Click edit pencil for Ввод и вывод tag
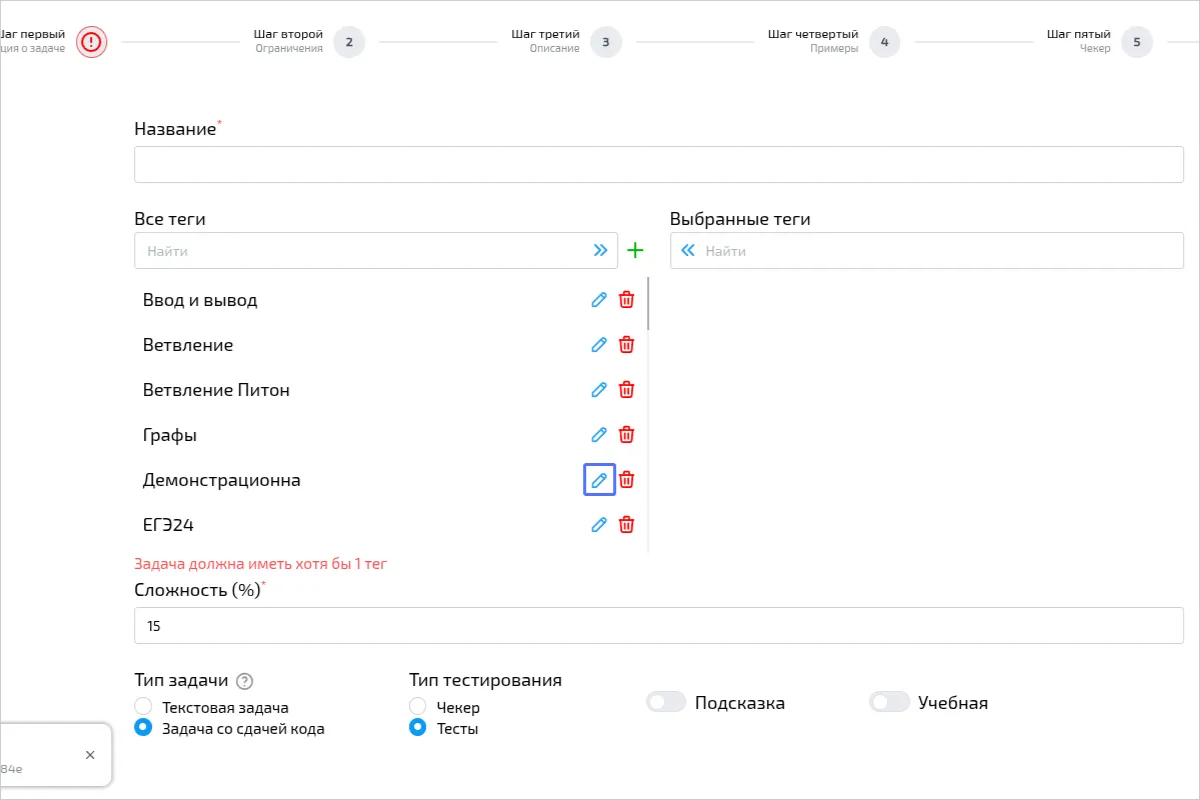This screenshot has width=1200, height=800. tap(599, 300)
